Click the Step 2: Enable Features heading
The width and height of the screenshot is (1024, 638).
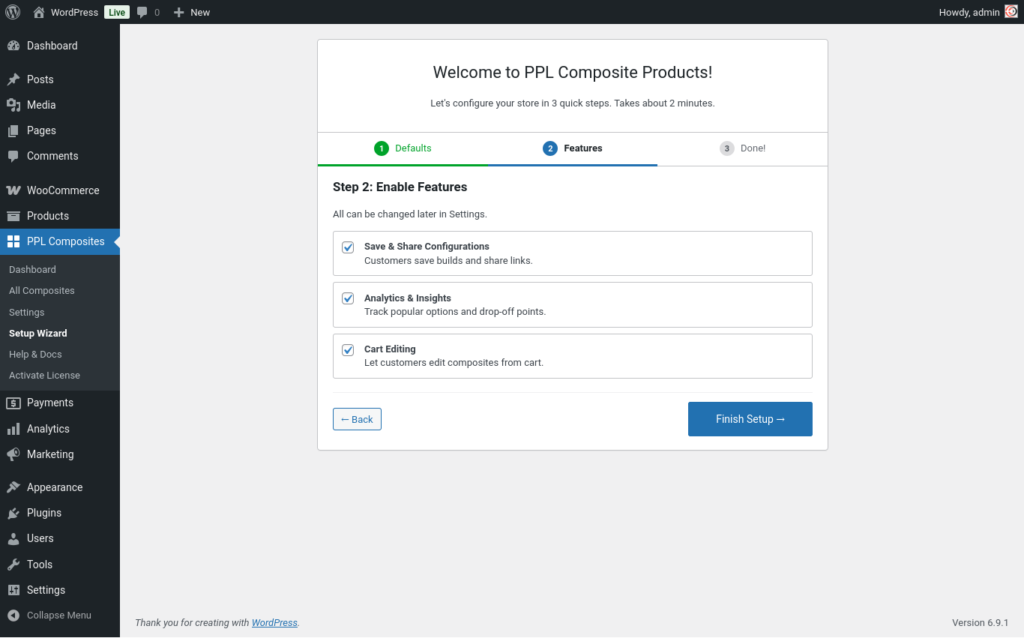pyautogui.click(x=400, y=187)
